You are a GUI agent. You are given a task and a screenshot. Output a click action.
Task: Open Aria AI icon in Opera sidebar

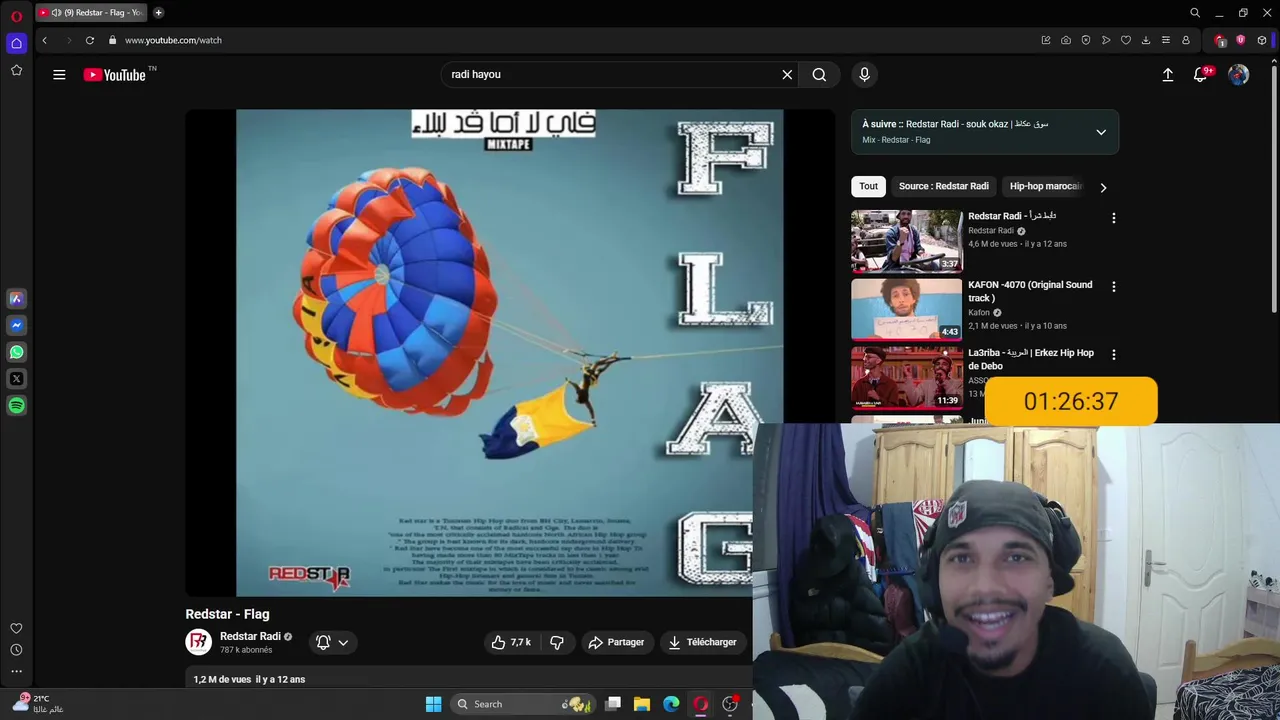[x=16, y=298]
